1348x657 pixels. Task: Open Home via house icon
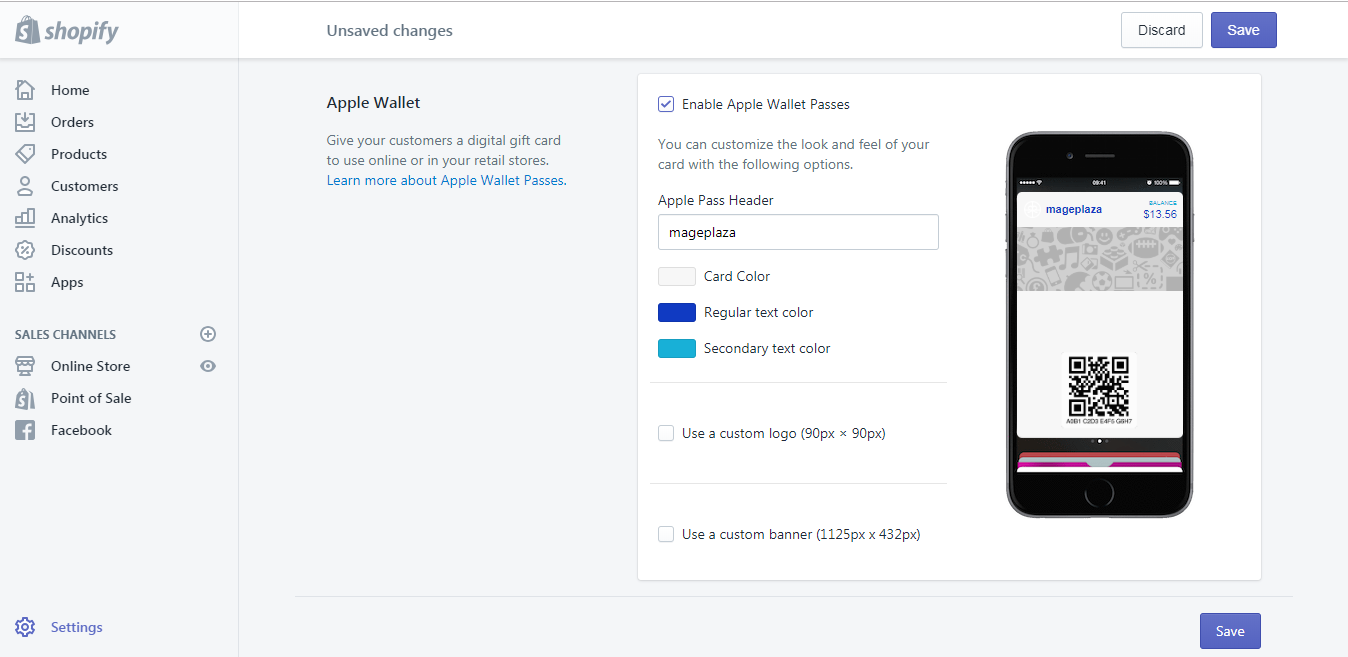25,90
